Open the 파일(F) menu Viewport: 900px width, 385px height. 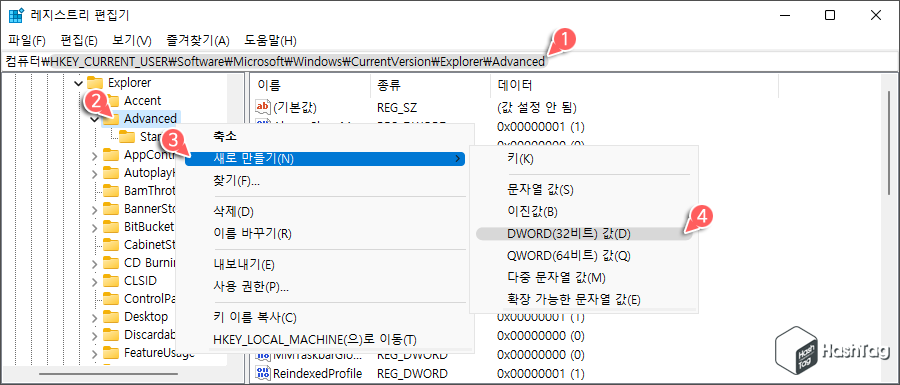tap(27, 41)
